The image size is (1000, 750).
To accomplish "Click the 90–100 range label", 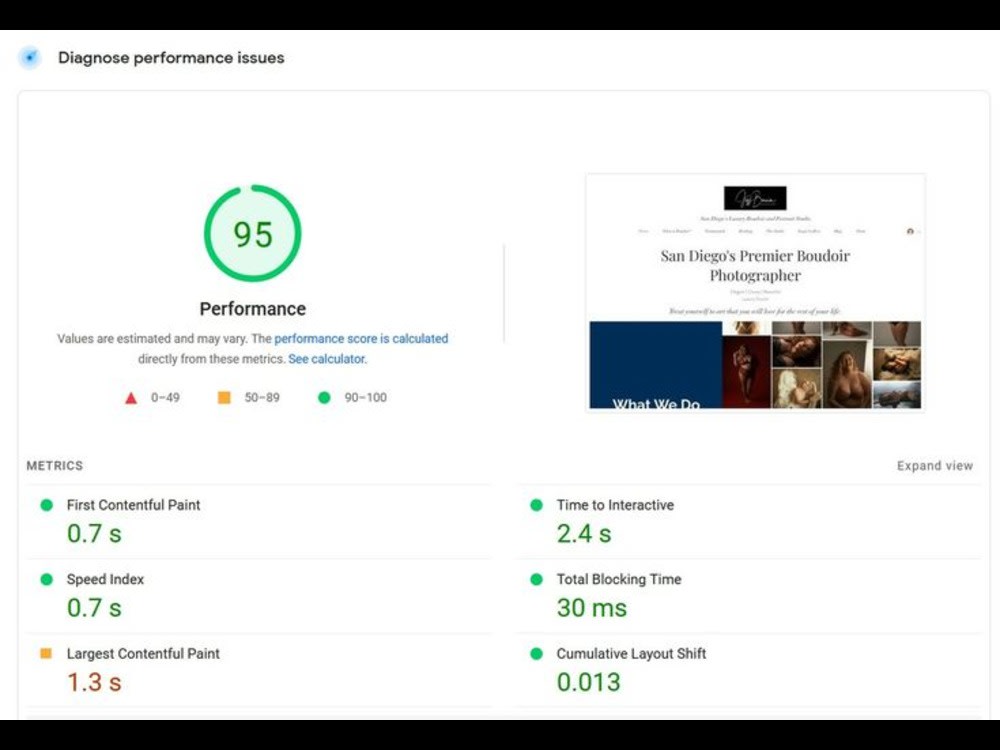I will [365, 397].
